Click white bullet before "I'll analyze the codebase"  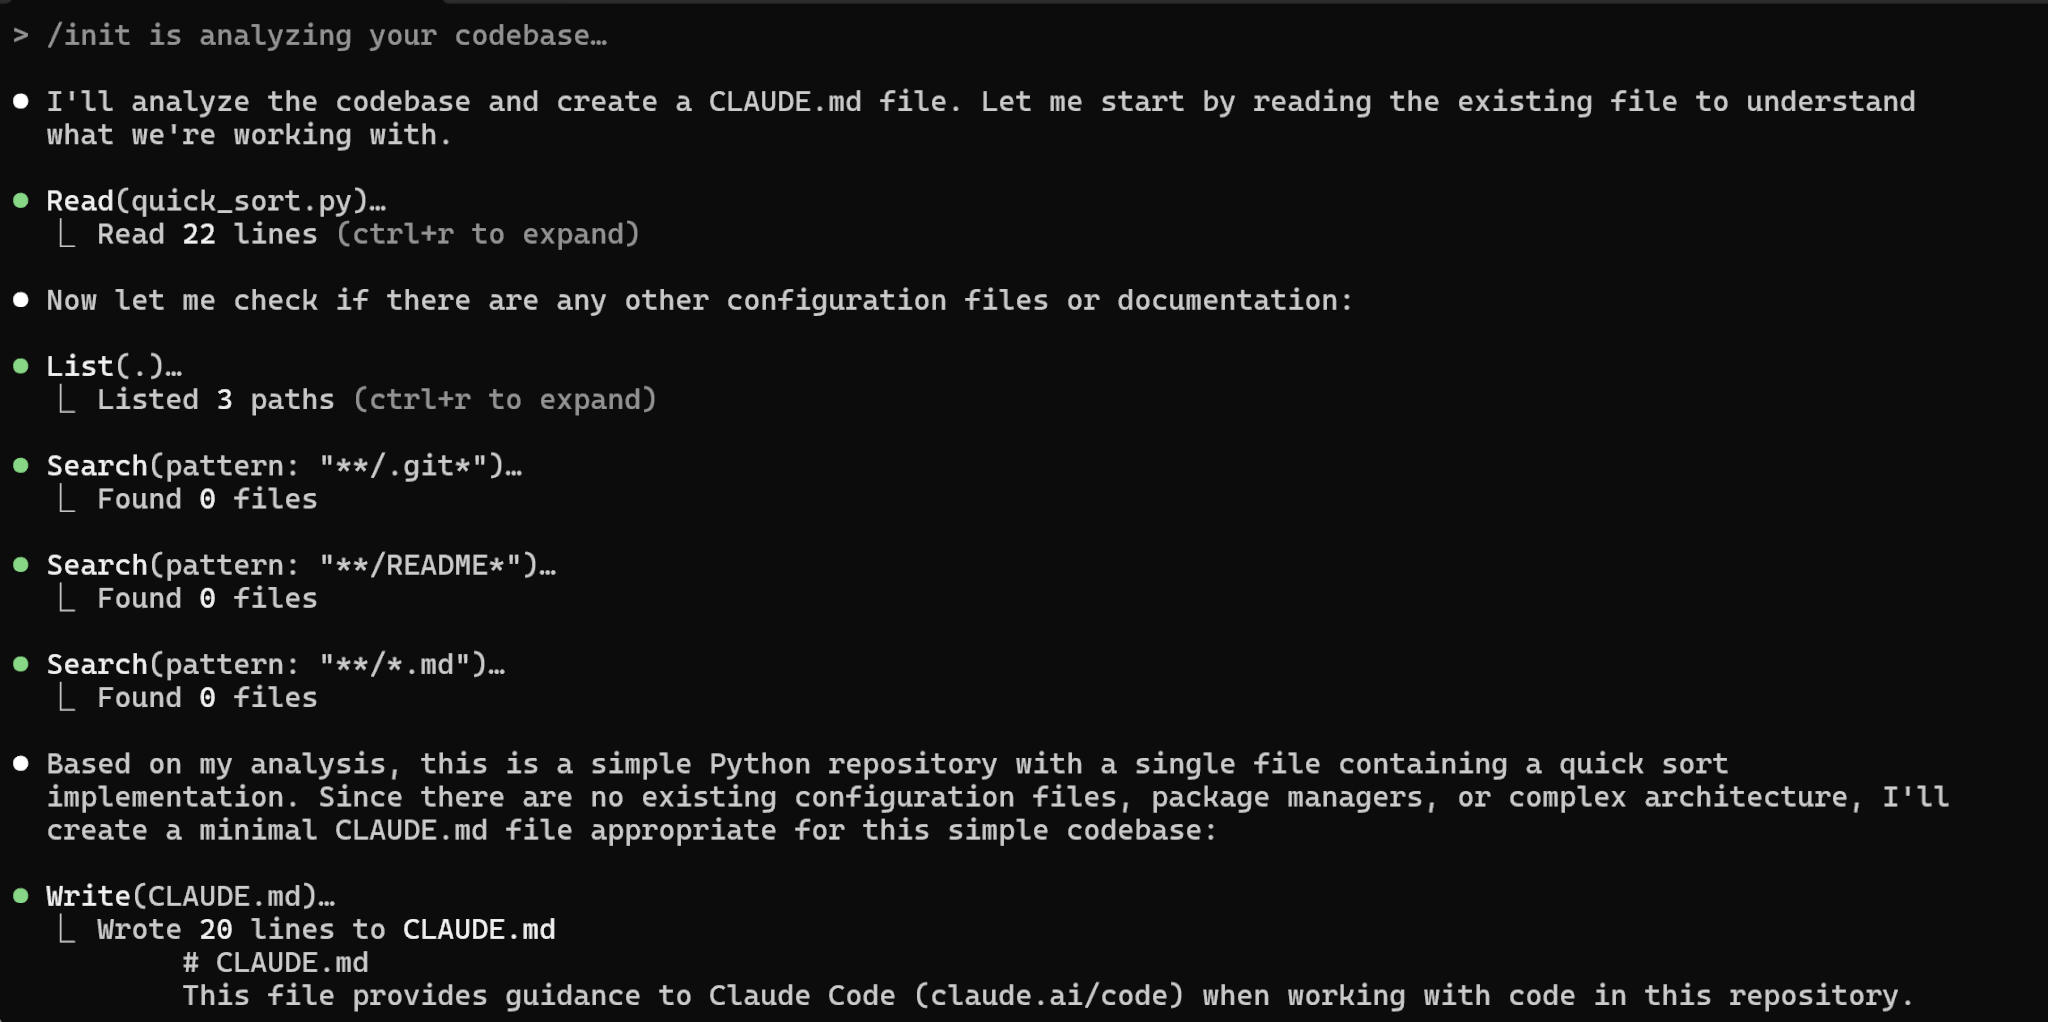(x=20, y=101)
